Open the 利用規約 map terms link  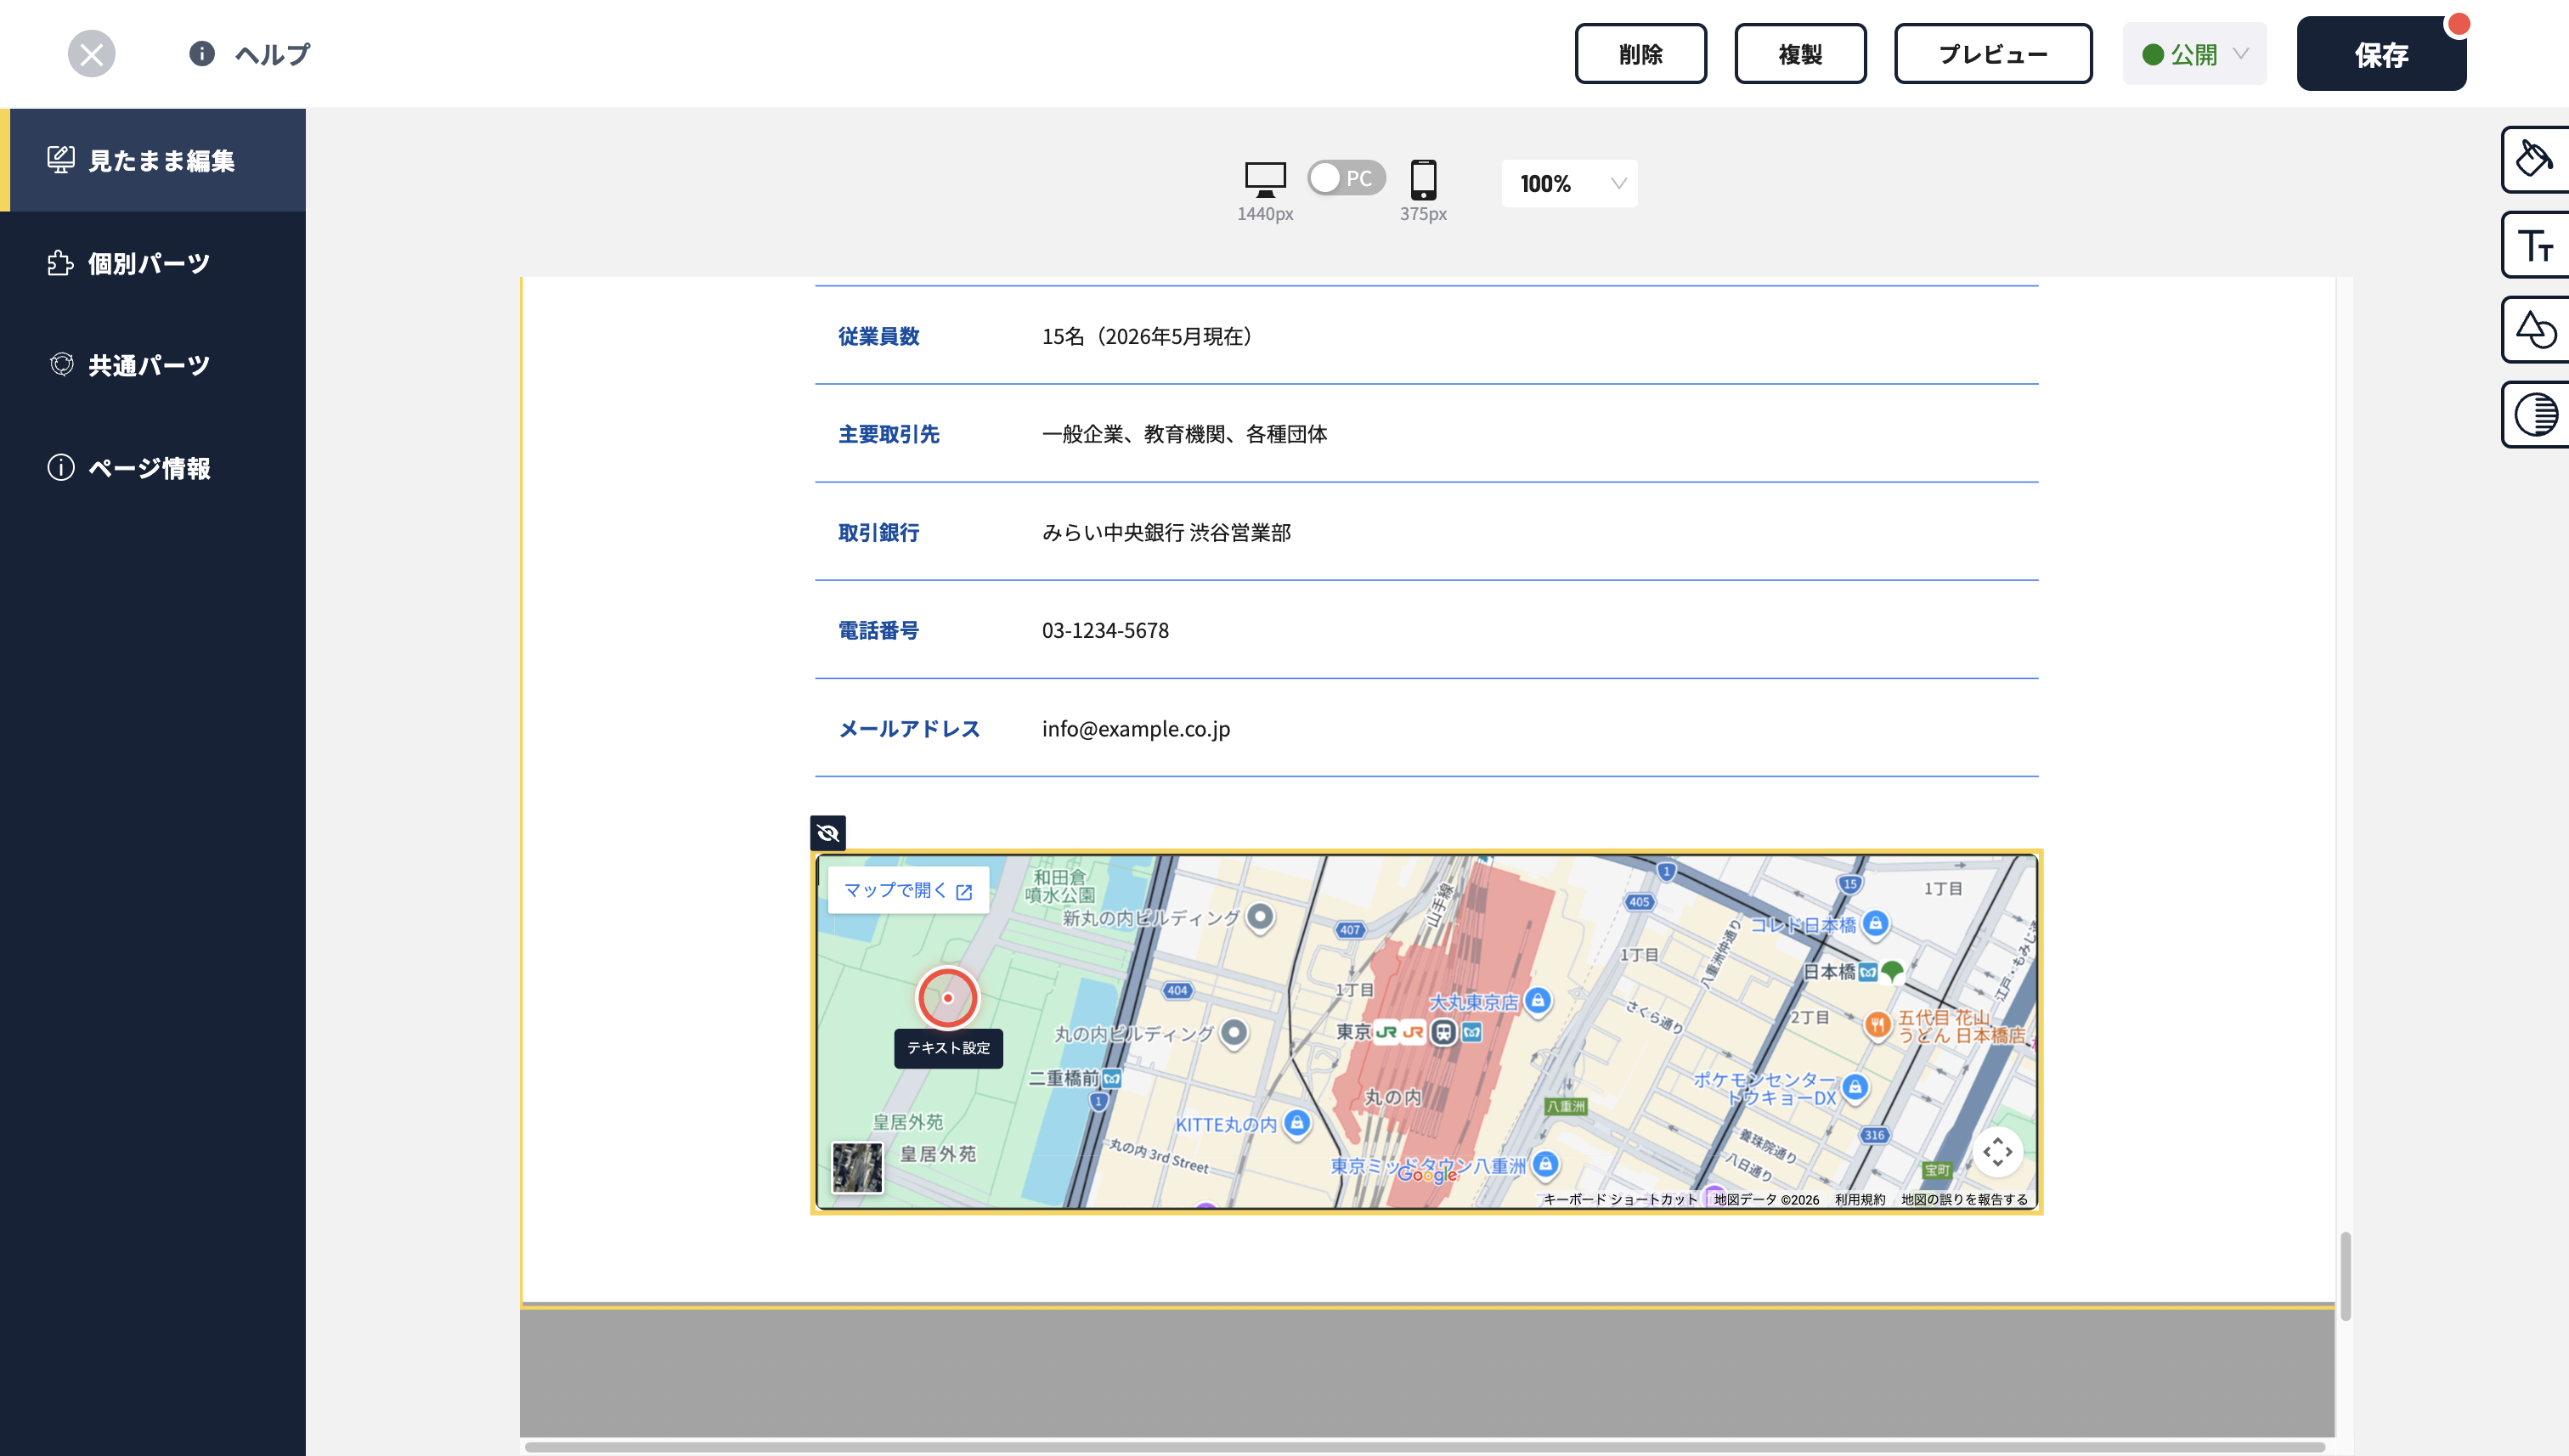point(1860,1199)
